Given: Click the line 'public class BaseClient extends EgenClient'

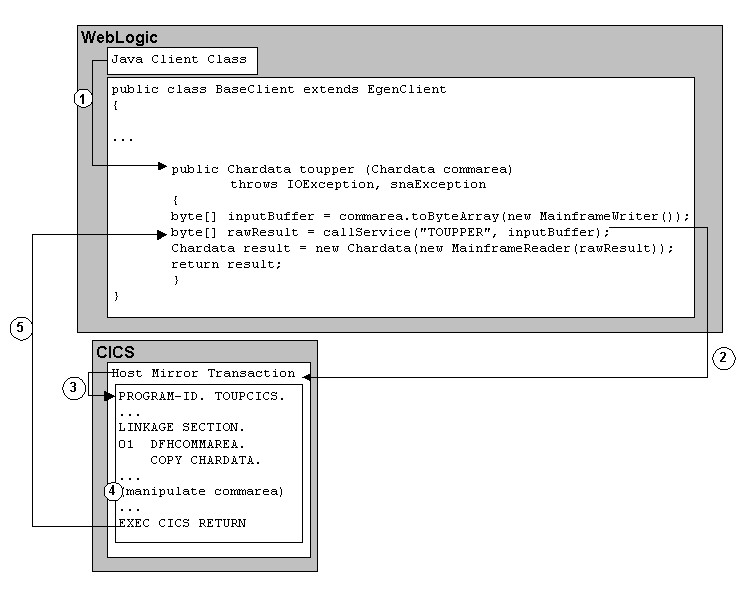Looking at the screenshot, I should tap(279, 89).
